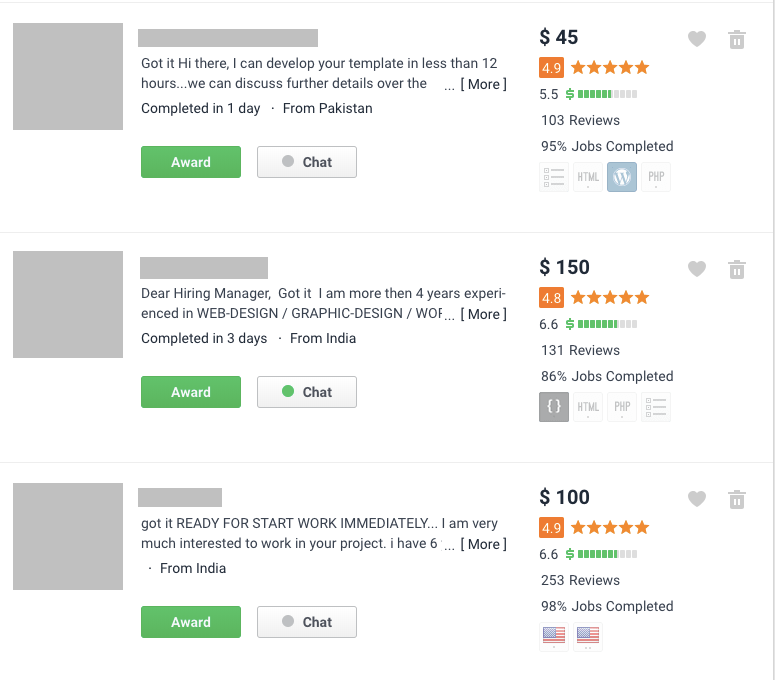Click PHP skill badge on $150 bid
Viewport: 775px width, 680px height.
[x=622, y=407]
